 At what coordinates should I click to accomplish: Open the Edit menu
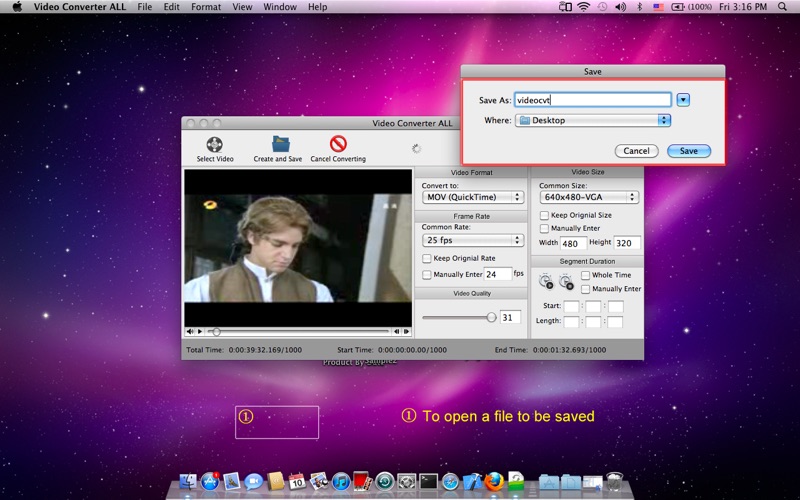171,7
